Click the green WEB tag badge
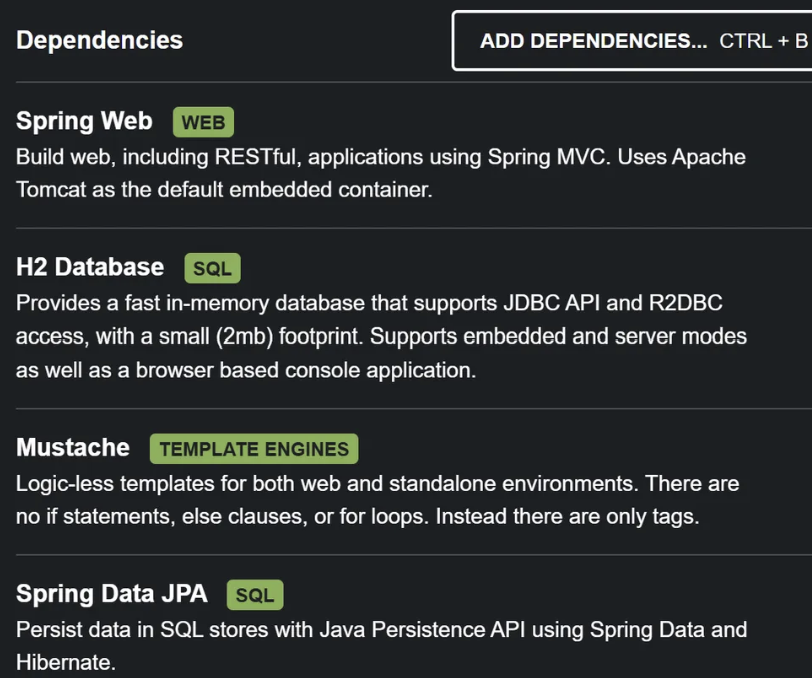The height and width of the screenshot is (678, 812). (x=204, y=123)
